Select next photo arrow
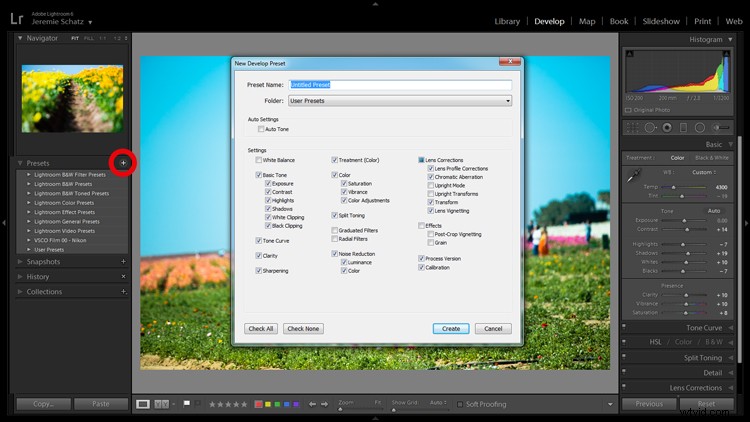Screen dimensions: 750x422 [x=325, y=404]
